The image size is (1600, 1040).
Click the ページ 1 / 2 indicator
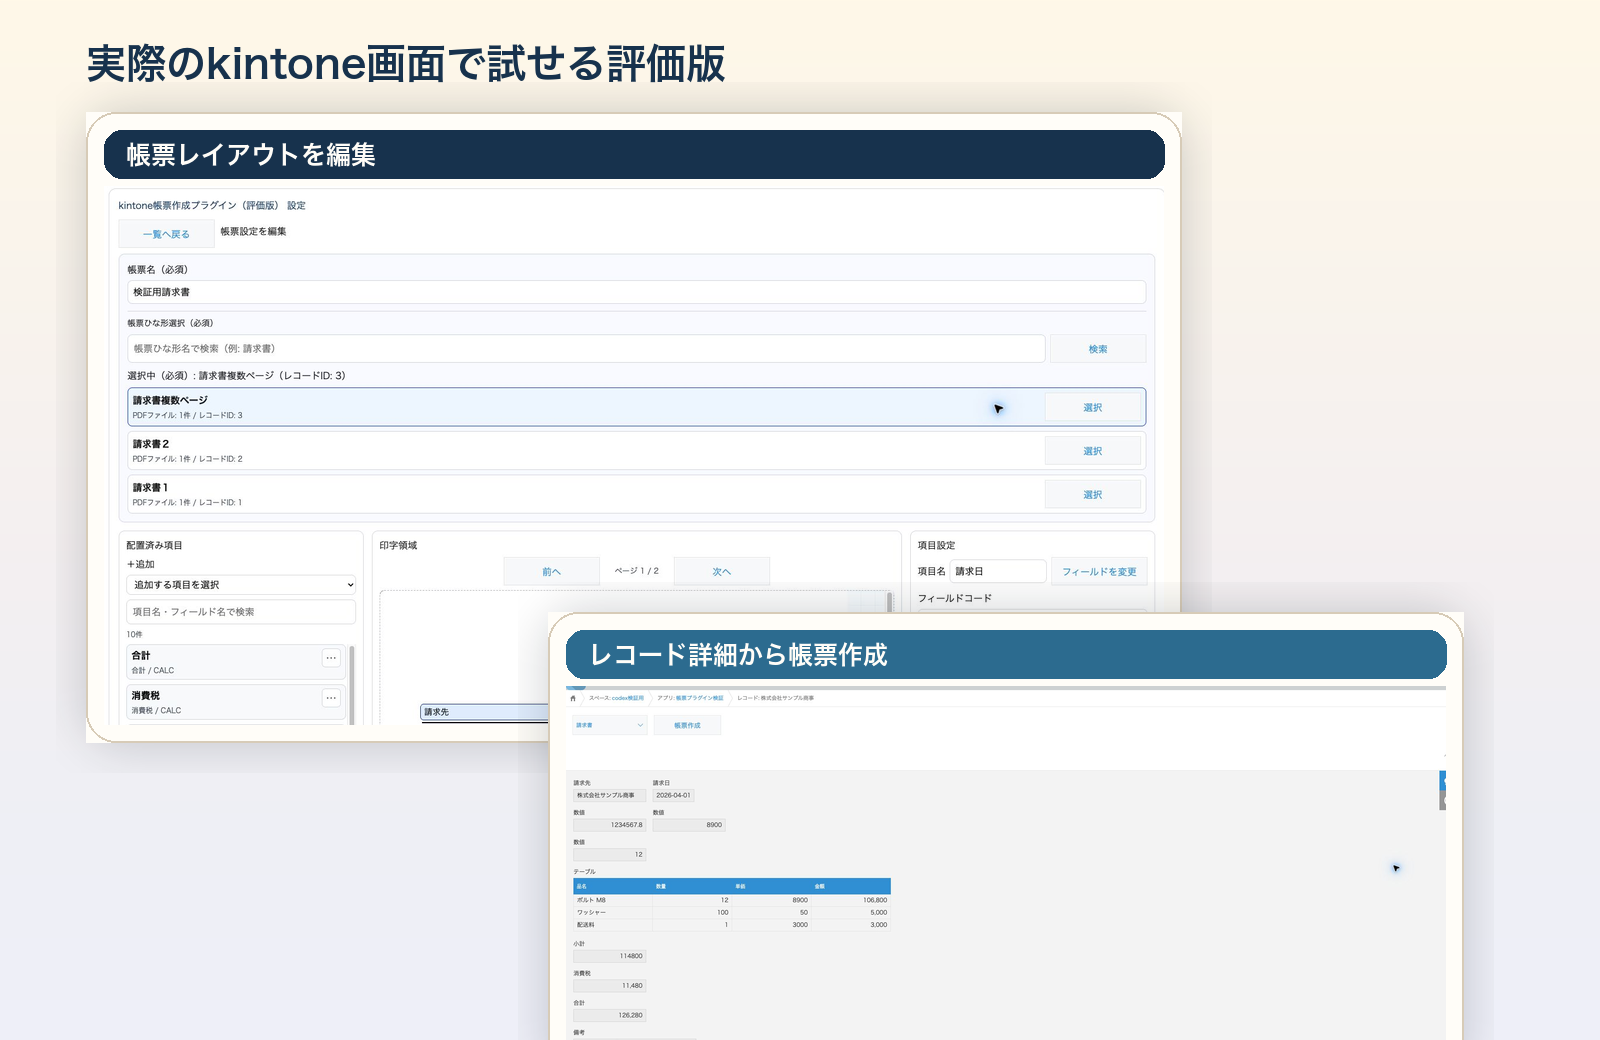[637, 571]
